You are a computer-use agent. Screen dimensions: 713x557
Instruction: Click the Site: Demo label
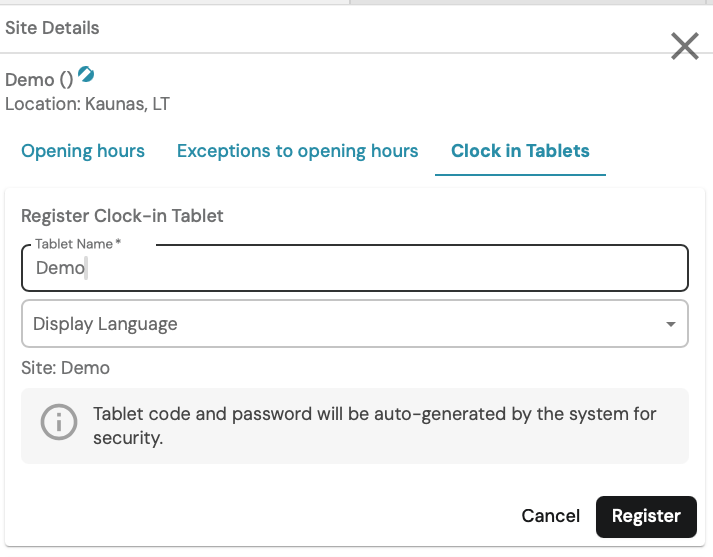pos(65,368)
